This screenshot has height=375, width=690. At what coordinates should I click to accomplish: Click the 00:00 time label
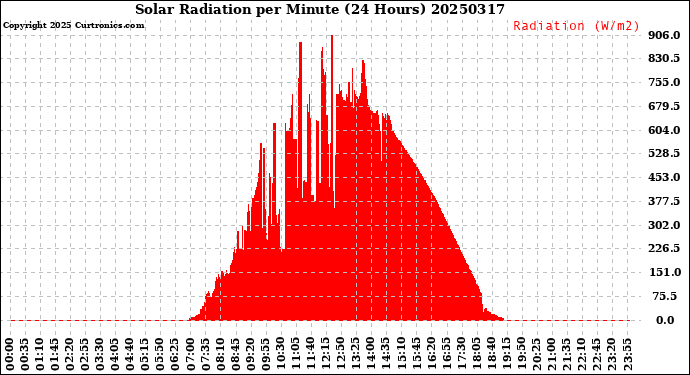10,355
